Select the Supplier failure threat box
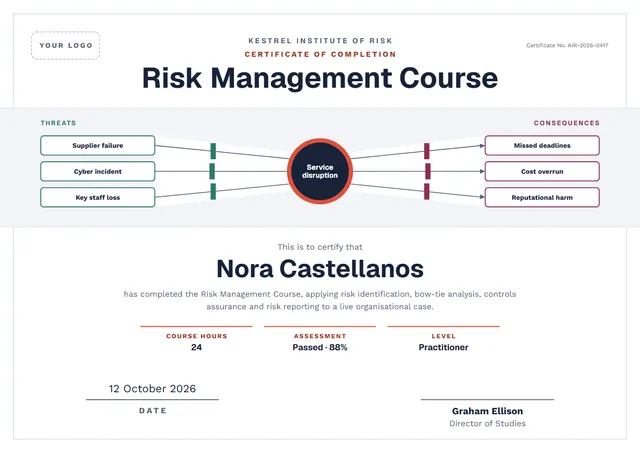 point(98,145)
